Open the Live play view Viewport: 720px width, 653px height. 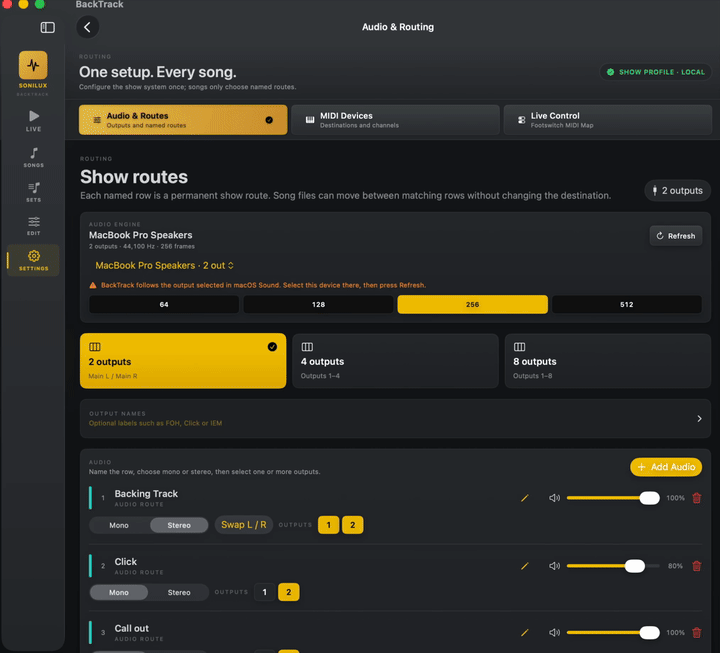click(x=34, y=121)
